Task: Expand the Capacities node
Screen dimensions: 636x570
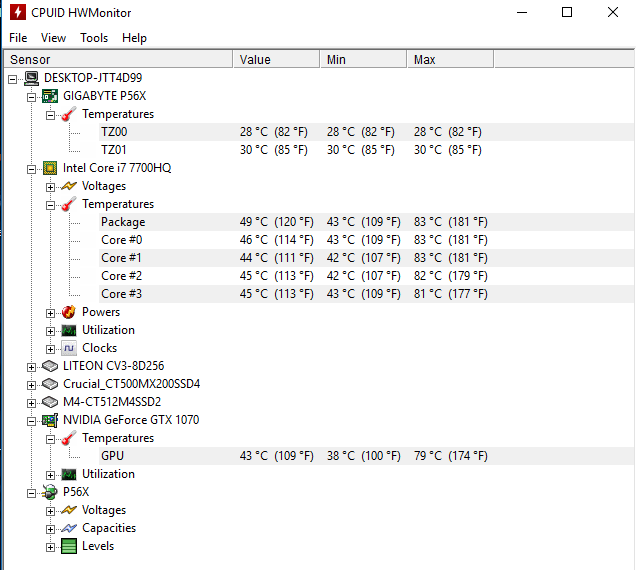Action: click(50, 529)
